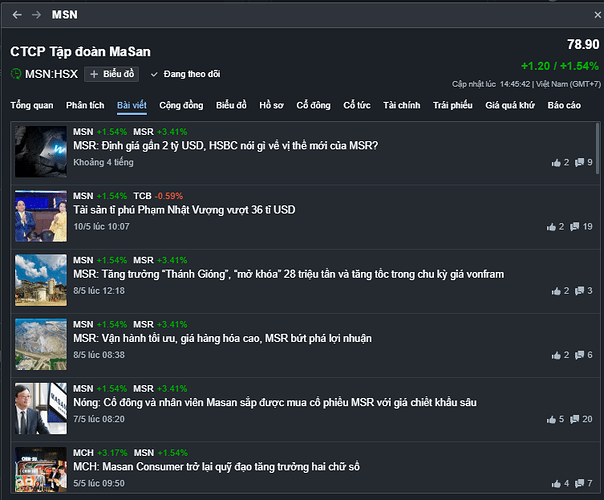Open the Hồ sơ tab

pyautogui.click(x=271, y=105)
